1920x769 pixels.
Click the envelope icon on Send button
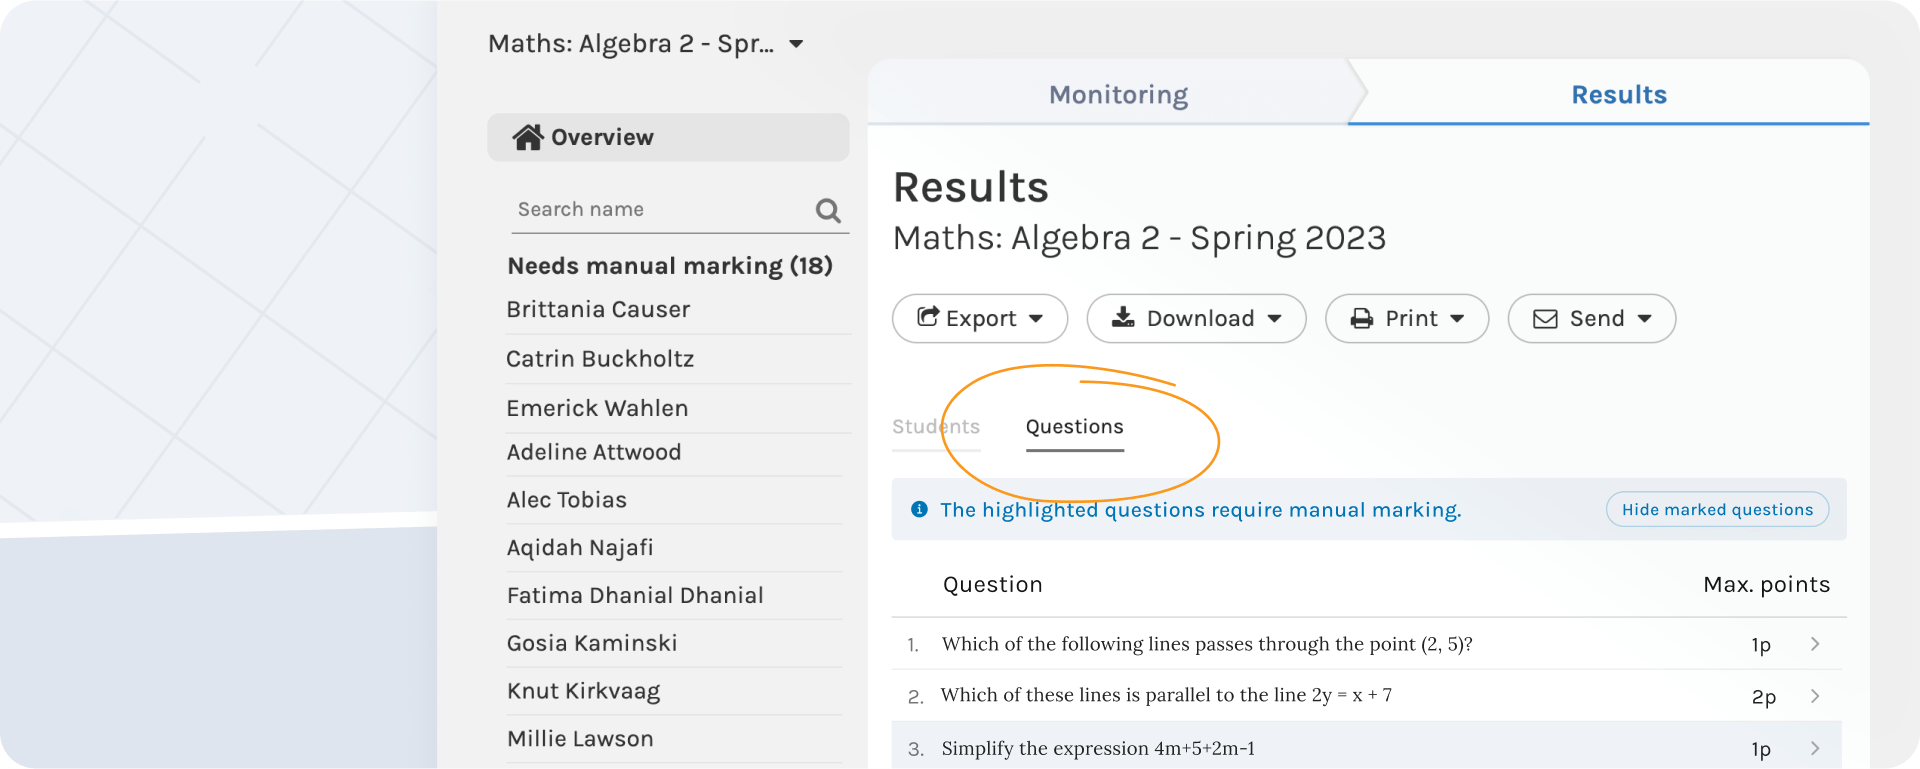pos(1545,318)
